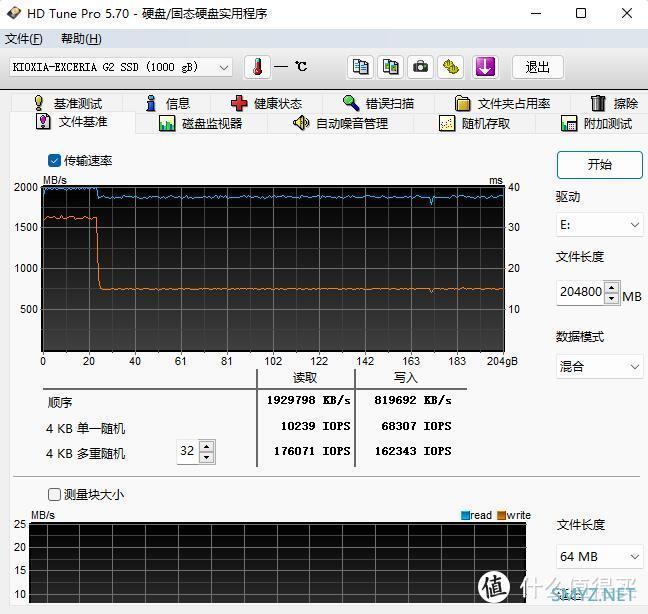Screen dimensions: 648x614
Task: Copy text results to clipboard icon
Action: 360,67
